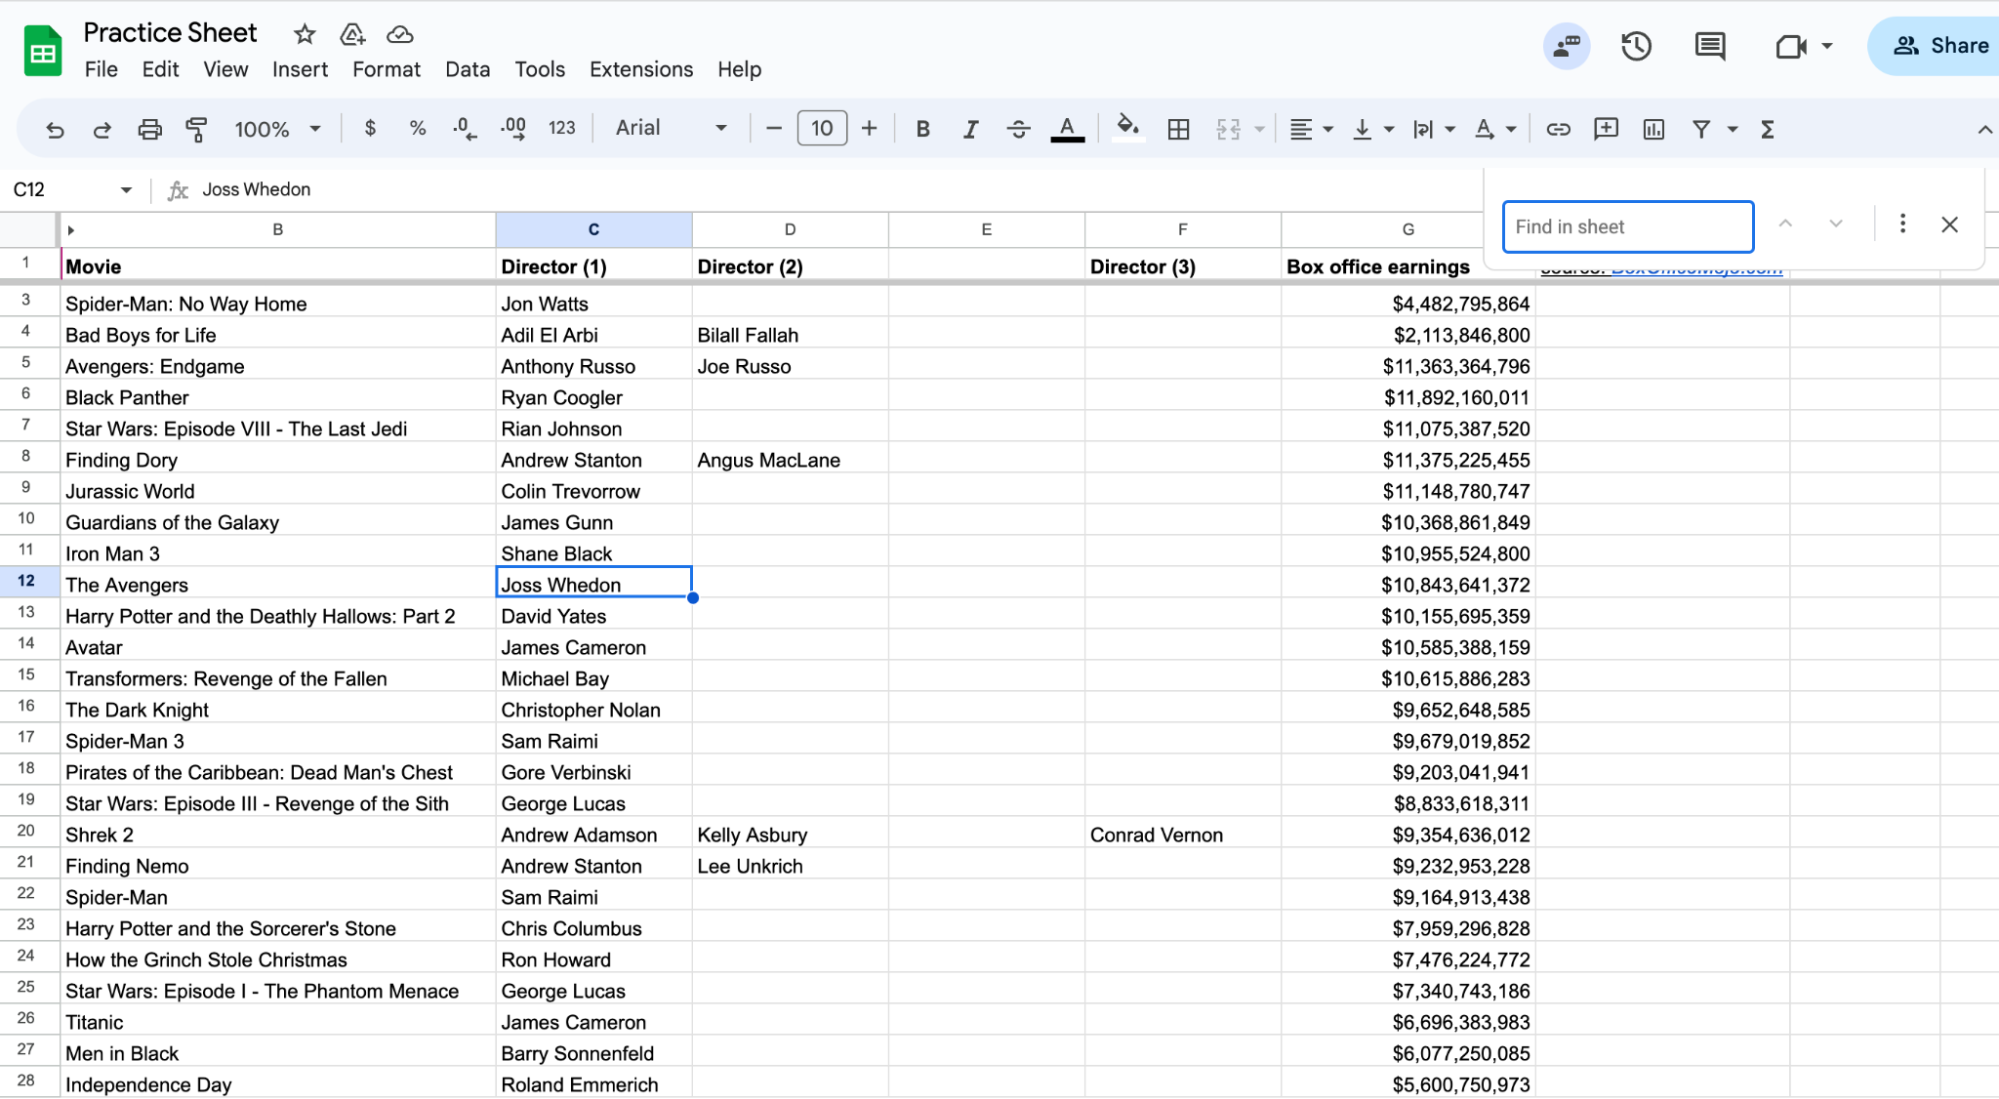Open version history clock icon
This screenshot has height=1099, width=1999.
1636,46
